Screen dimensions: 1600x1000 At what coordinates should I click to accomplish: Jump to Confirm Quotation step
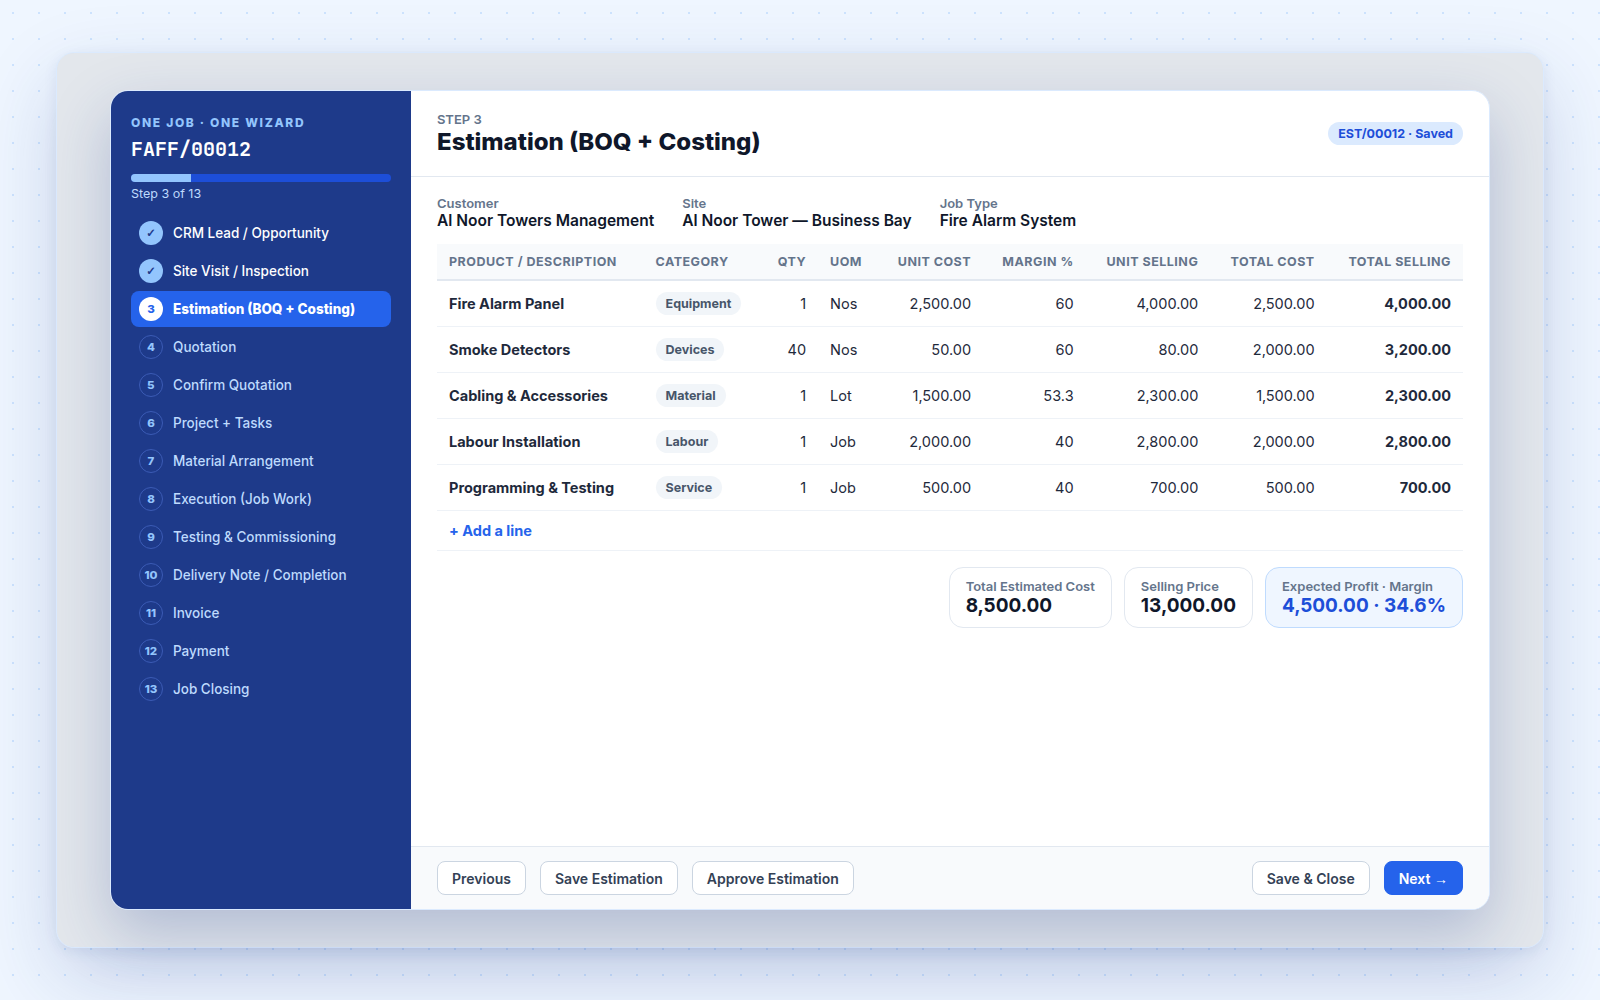(261, 385)
